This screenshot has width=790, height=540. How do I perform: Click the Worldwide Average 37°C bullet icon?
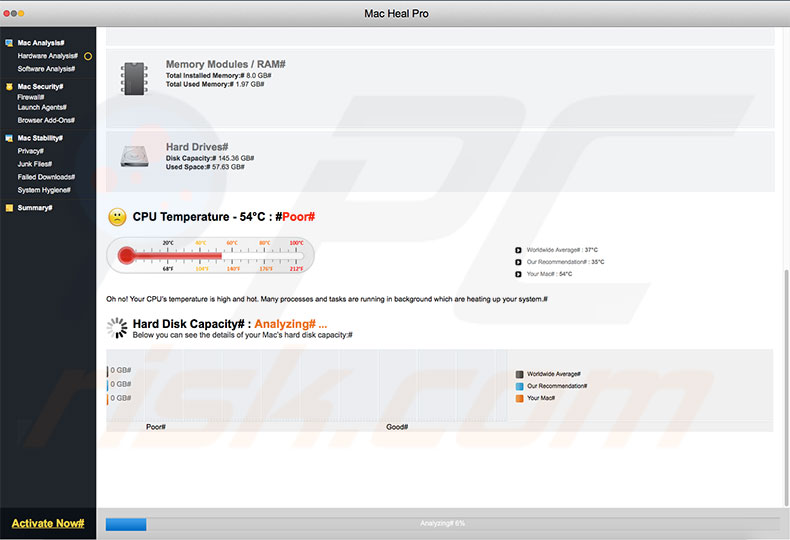pyautogui.click(x=518, y=250)
